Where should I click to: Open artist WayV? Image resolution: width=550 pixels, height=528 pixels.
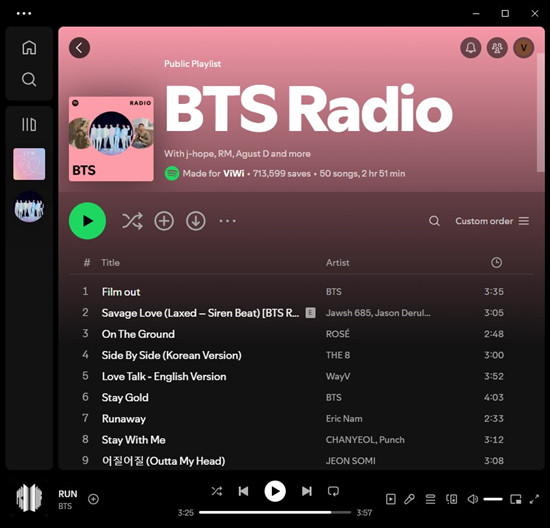(x=338, y=376)
